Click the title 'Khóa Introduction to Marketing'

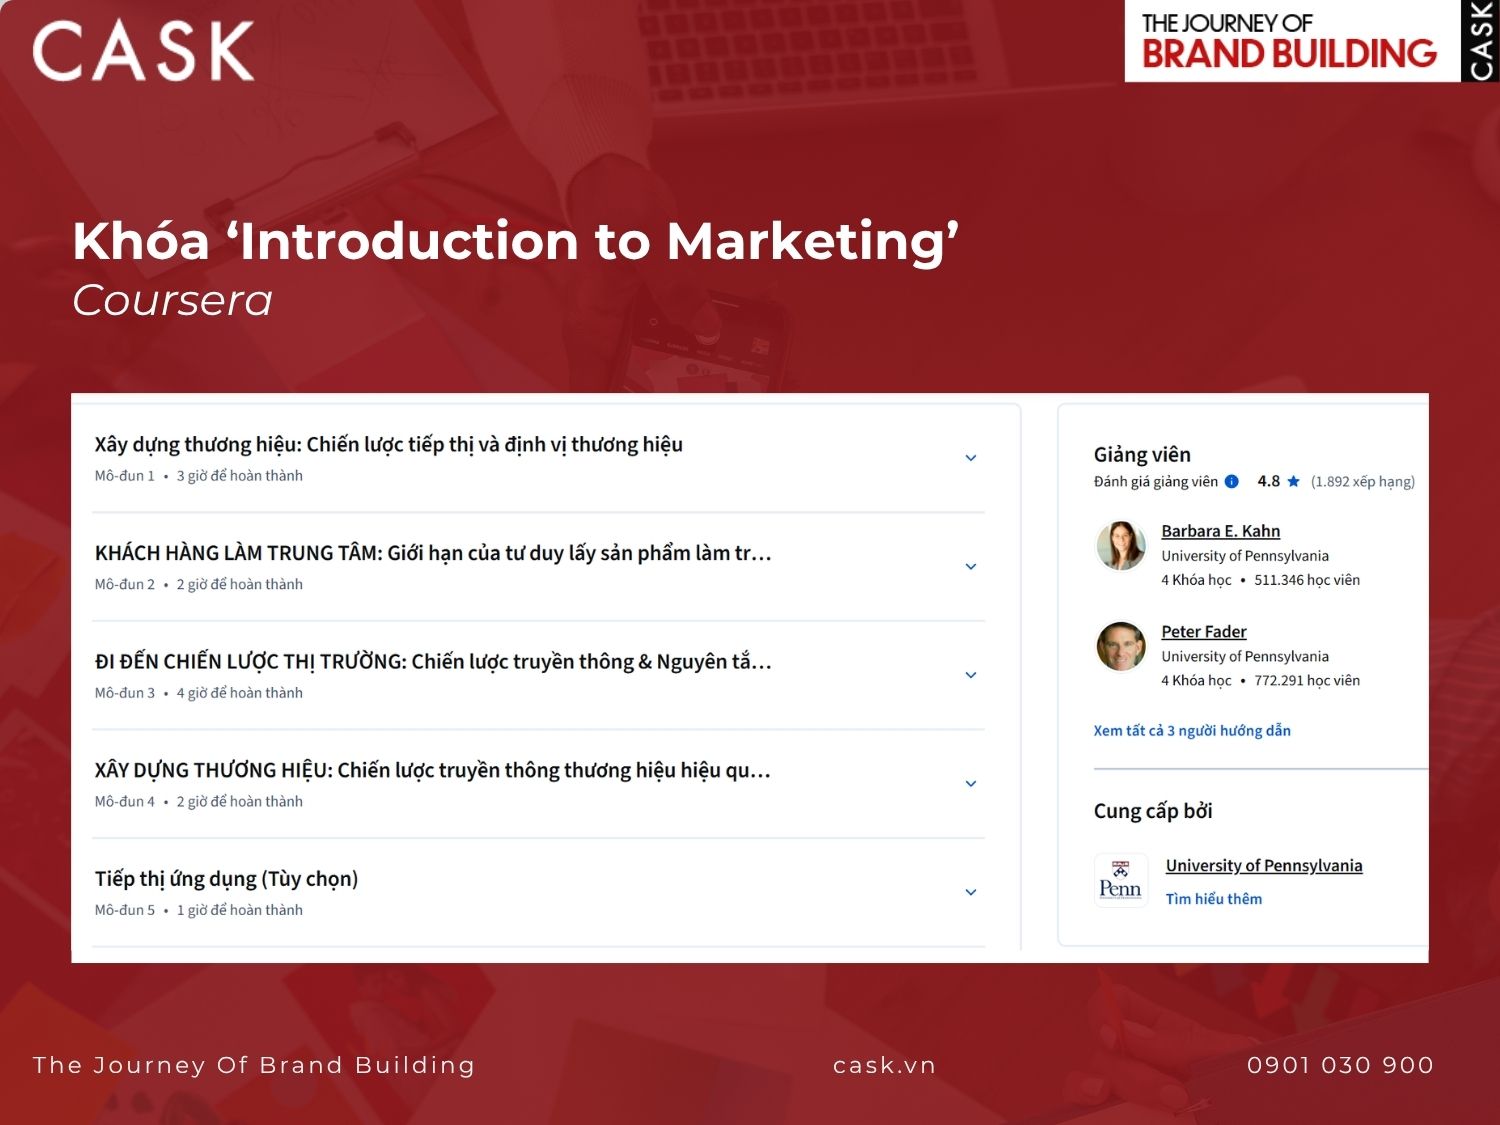(516, 242)
